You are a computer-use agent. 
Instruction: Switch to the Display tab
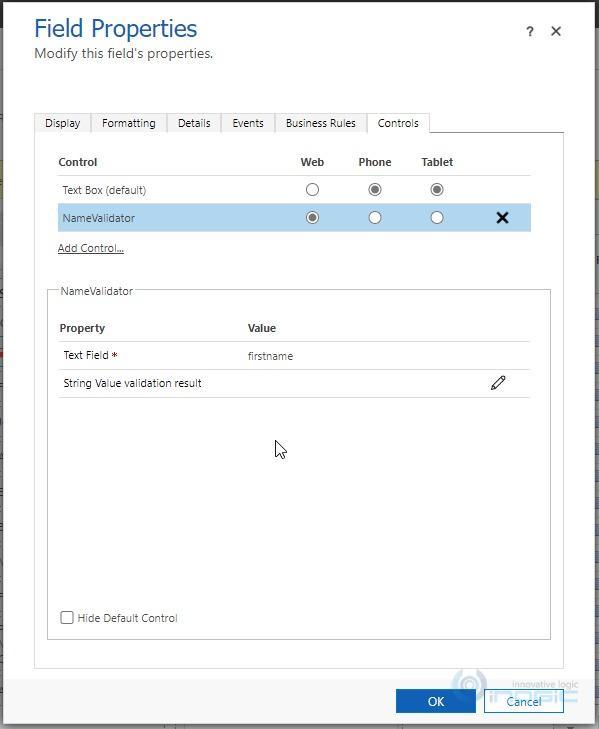click(63, 123)
